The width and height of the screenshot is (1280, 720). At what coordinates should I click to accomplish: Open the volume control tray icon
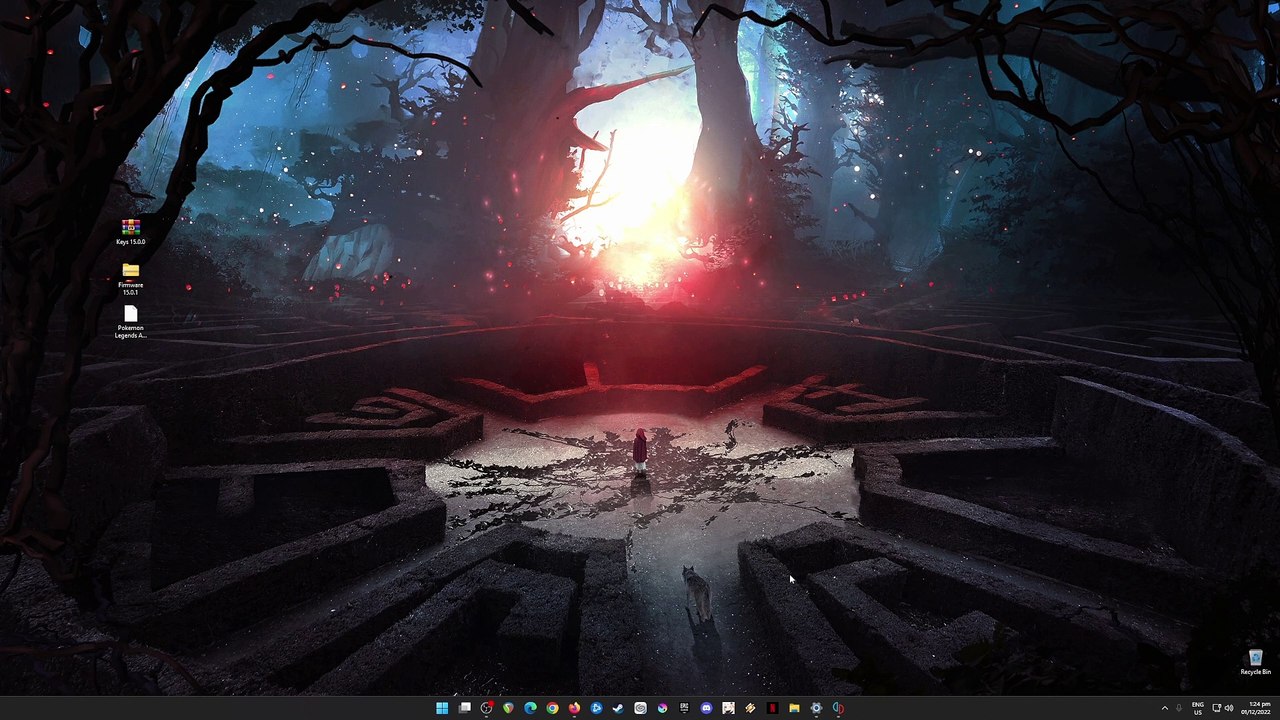tap(1229, 708)
